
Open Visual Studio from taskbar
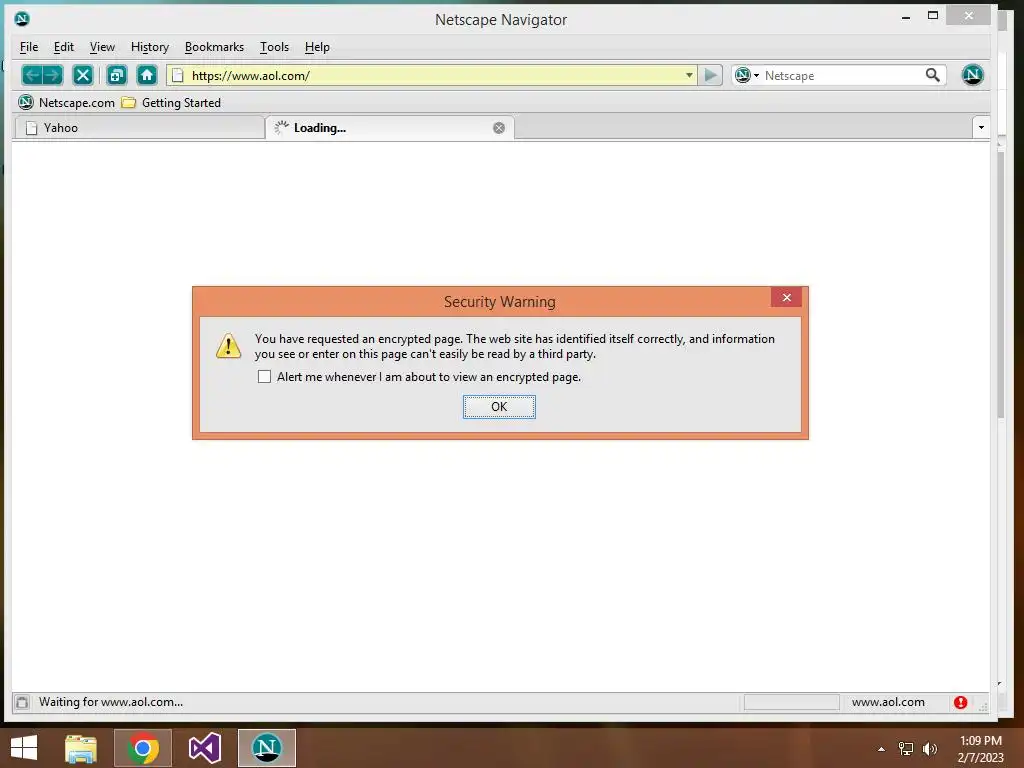[204, 748]
